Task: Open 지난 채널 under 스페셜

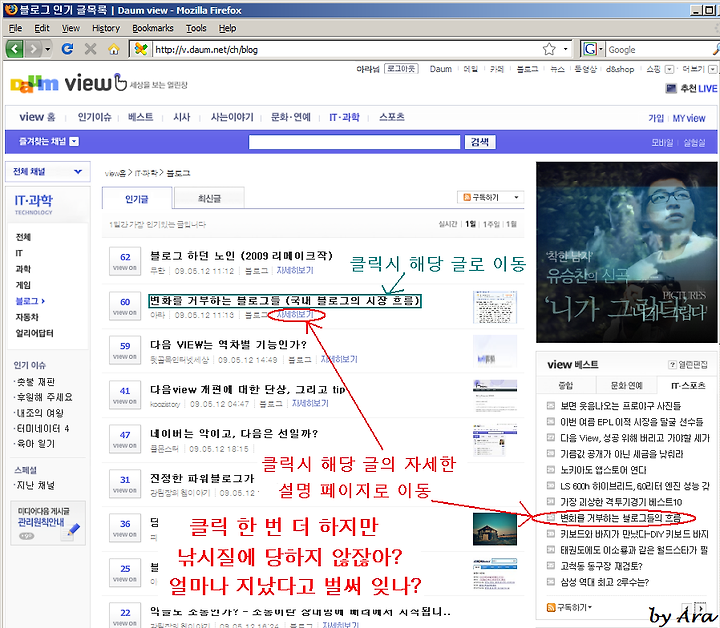Action: (34, 486)
